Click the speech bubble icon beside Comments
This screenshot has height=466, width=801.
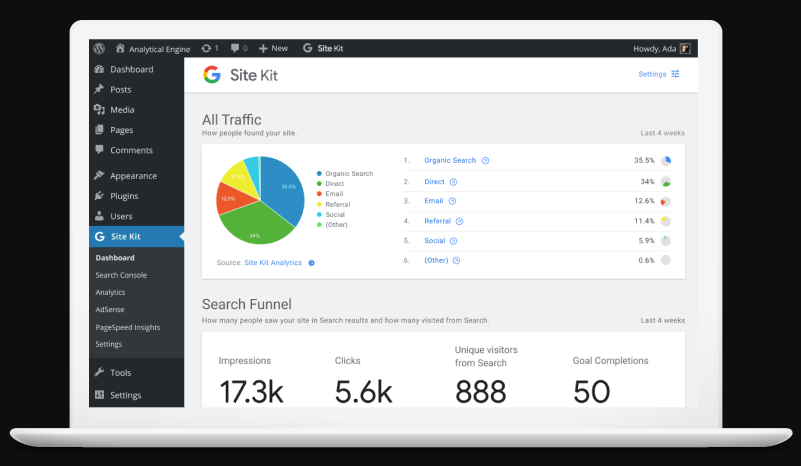point(99,150)
